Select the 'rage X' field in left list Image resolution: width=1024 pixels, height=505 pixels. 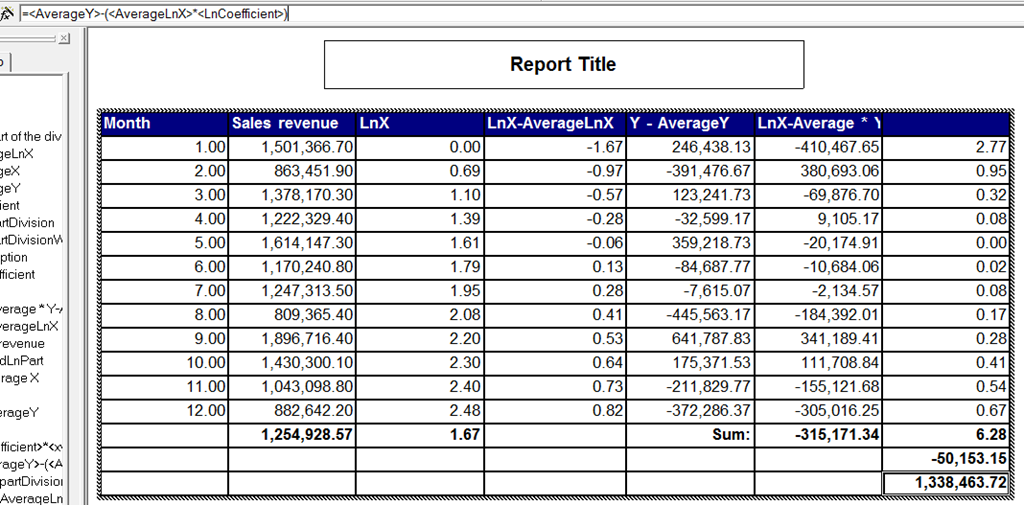(20, 378)
